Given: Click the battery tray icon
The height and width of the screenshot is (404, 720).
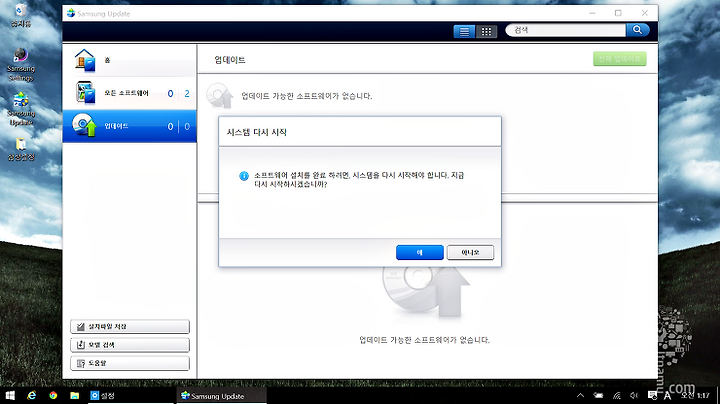Looking at the screenshot, I should click(598, 395).
